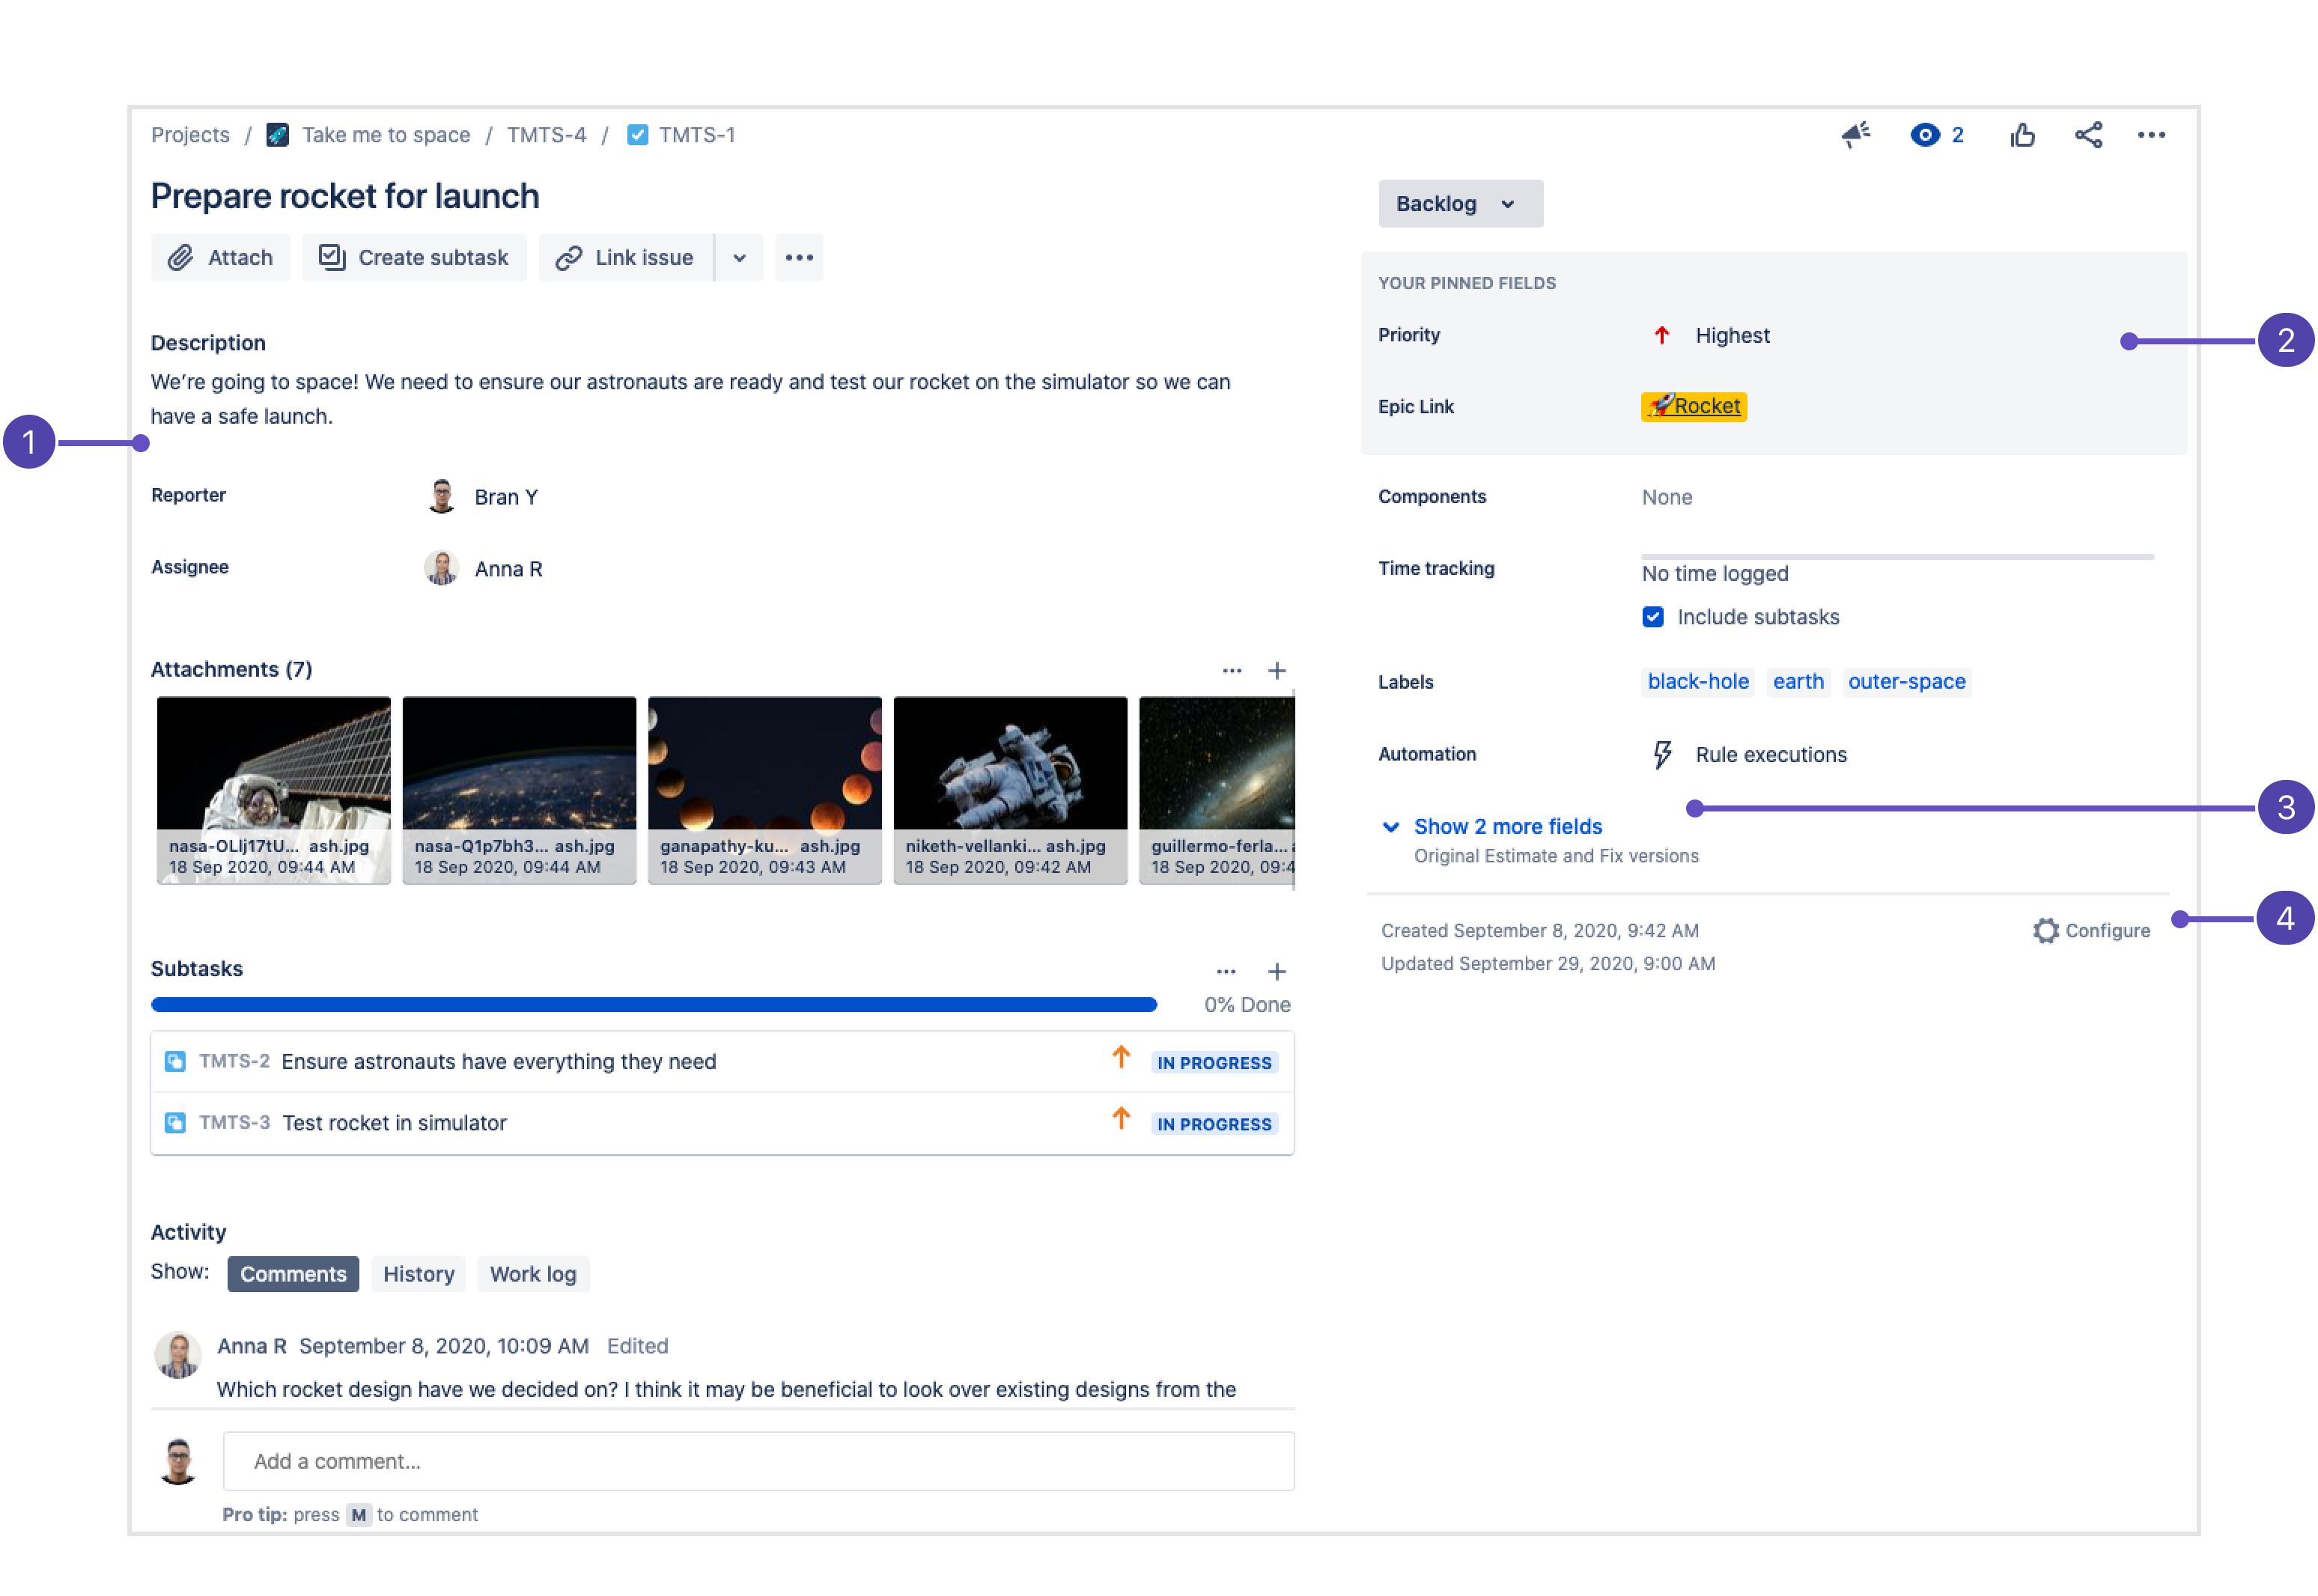Switch to the Work log tab
The height and width of the screenshot is (1596, 2318).
click(x=532, y=1274)
